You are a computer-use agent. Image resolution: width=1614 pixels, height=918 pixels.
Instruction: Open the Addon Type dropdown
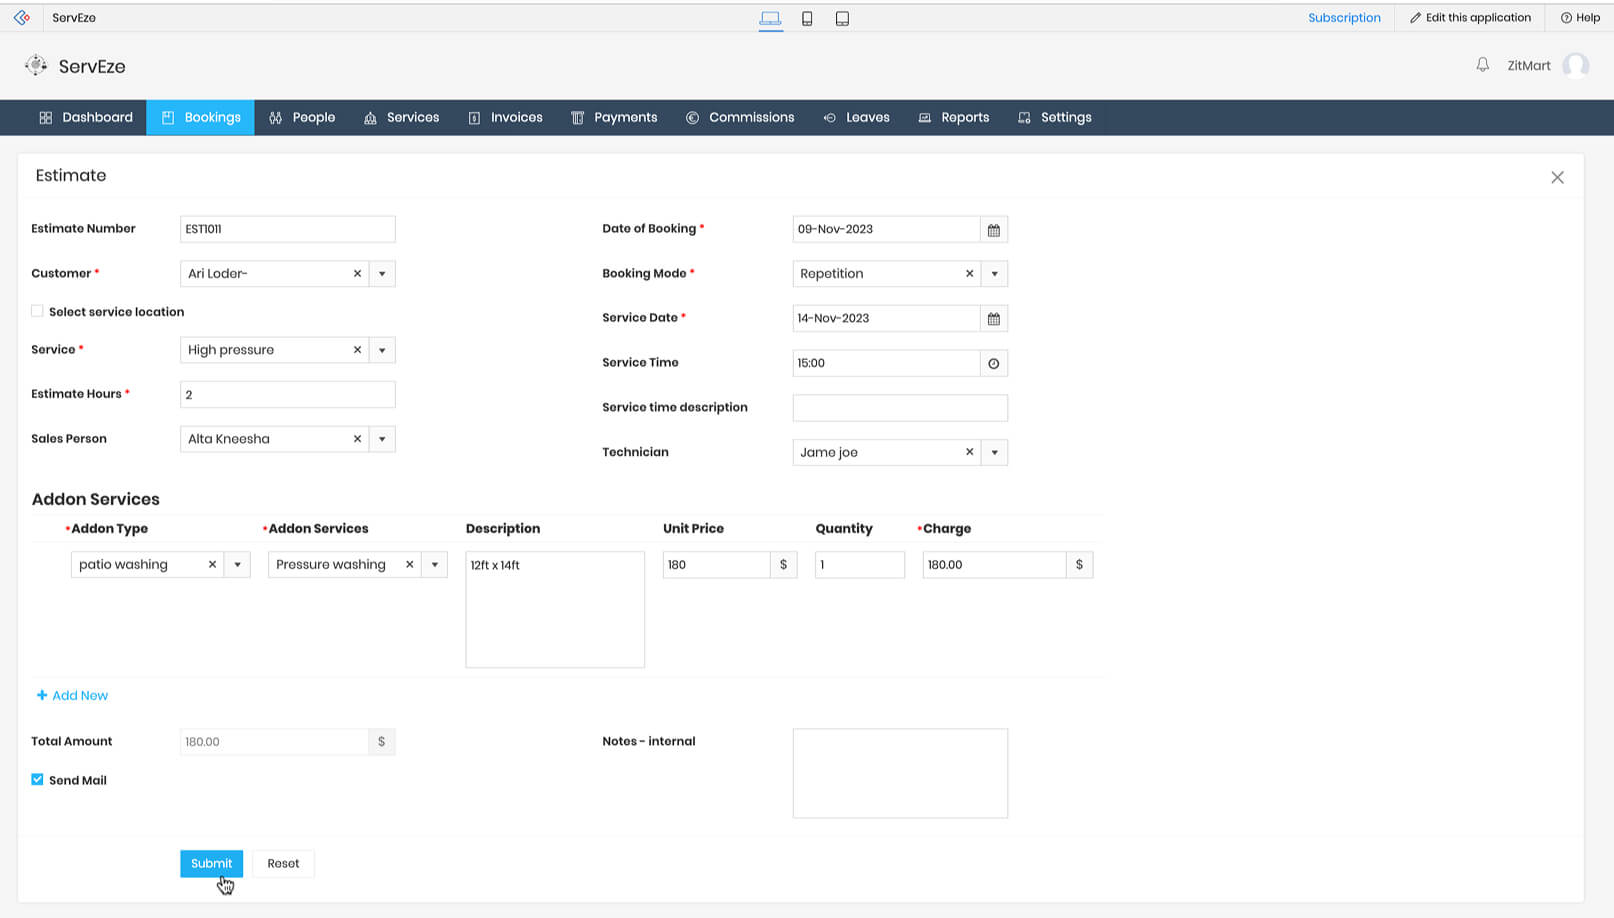click(x=237, y=564)
